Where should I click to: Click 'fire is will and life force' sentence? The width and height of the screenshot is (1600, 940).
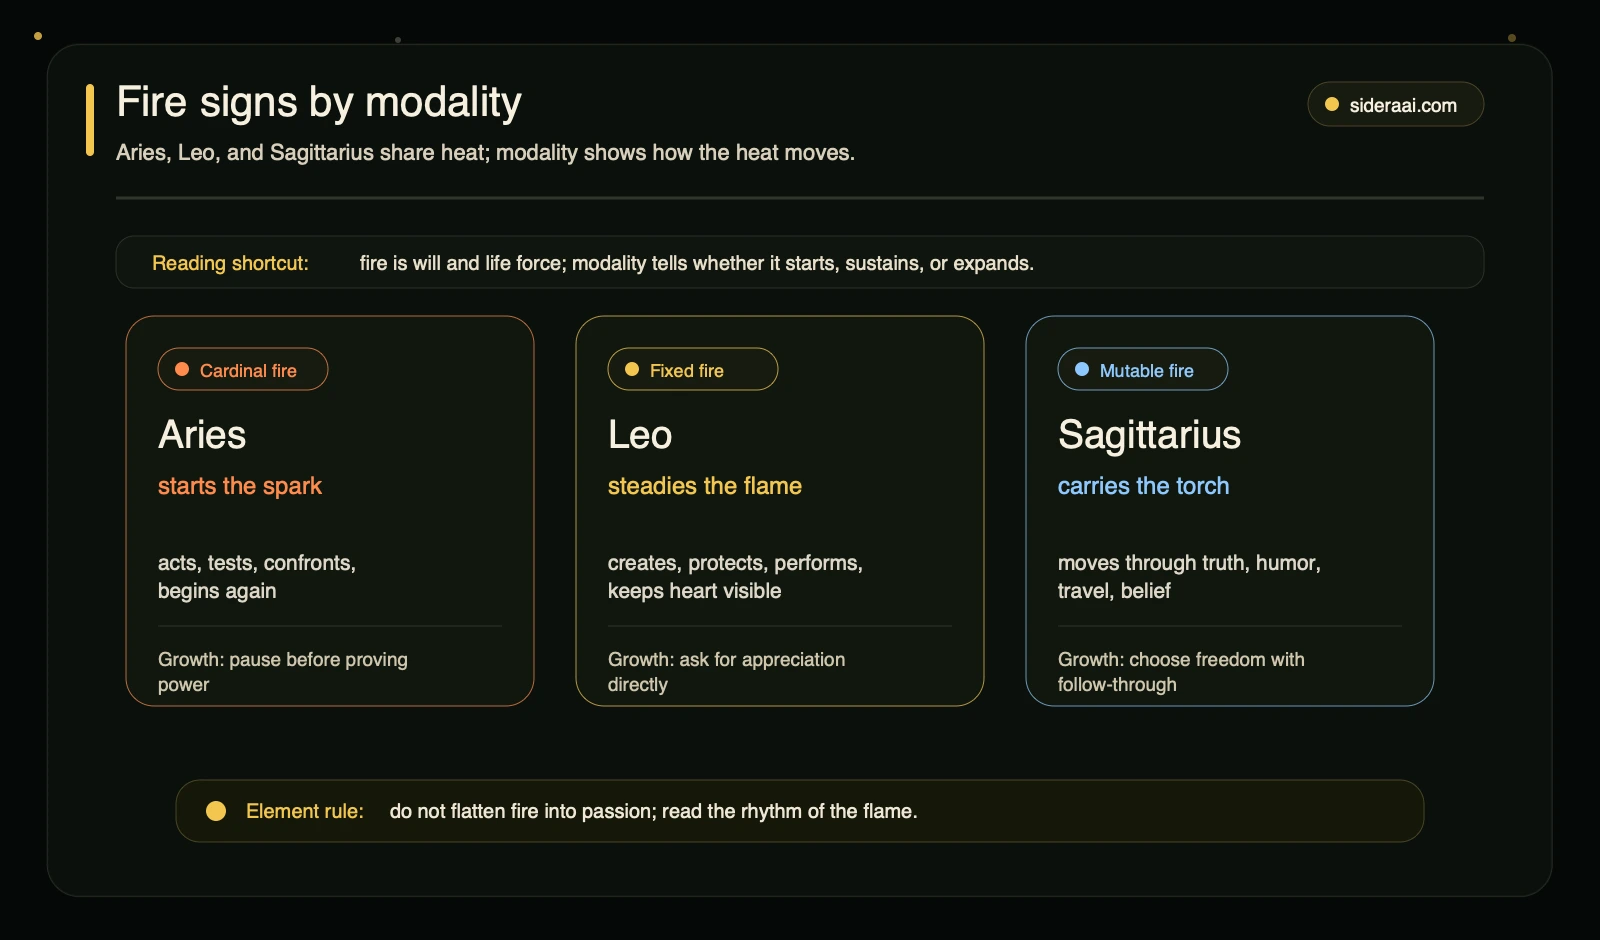(697, 263)
